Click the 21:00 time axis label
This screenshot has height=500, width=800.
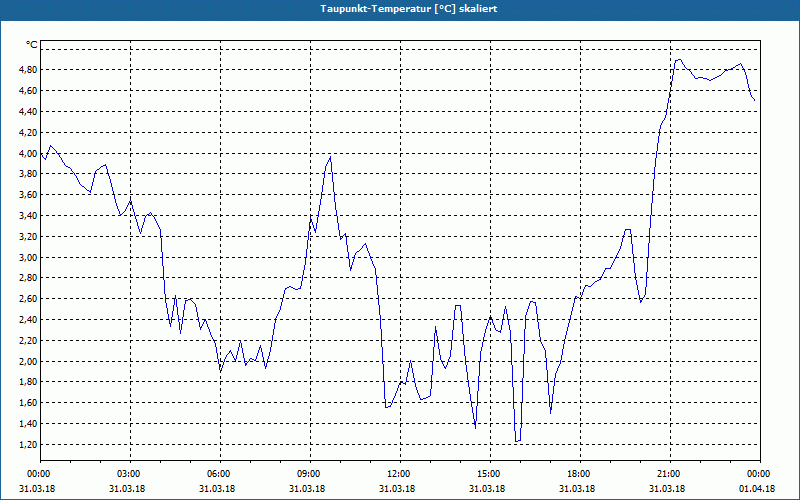[x=670, y=474]
